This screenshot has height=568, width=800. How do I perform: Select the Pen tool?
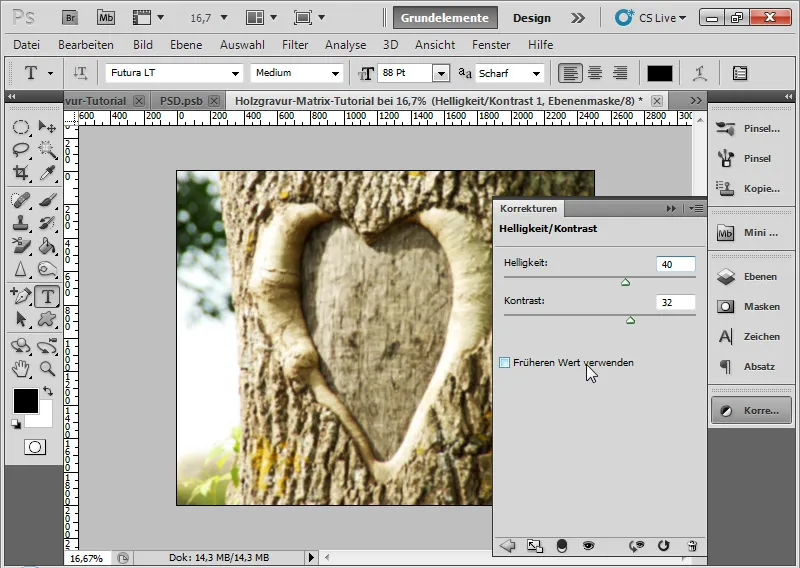pos(20,296)
